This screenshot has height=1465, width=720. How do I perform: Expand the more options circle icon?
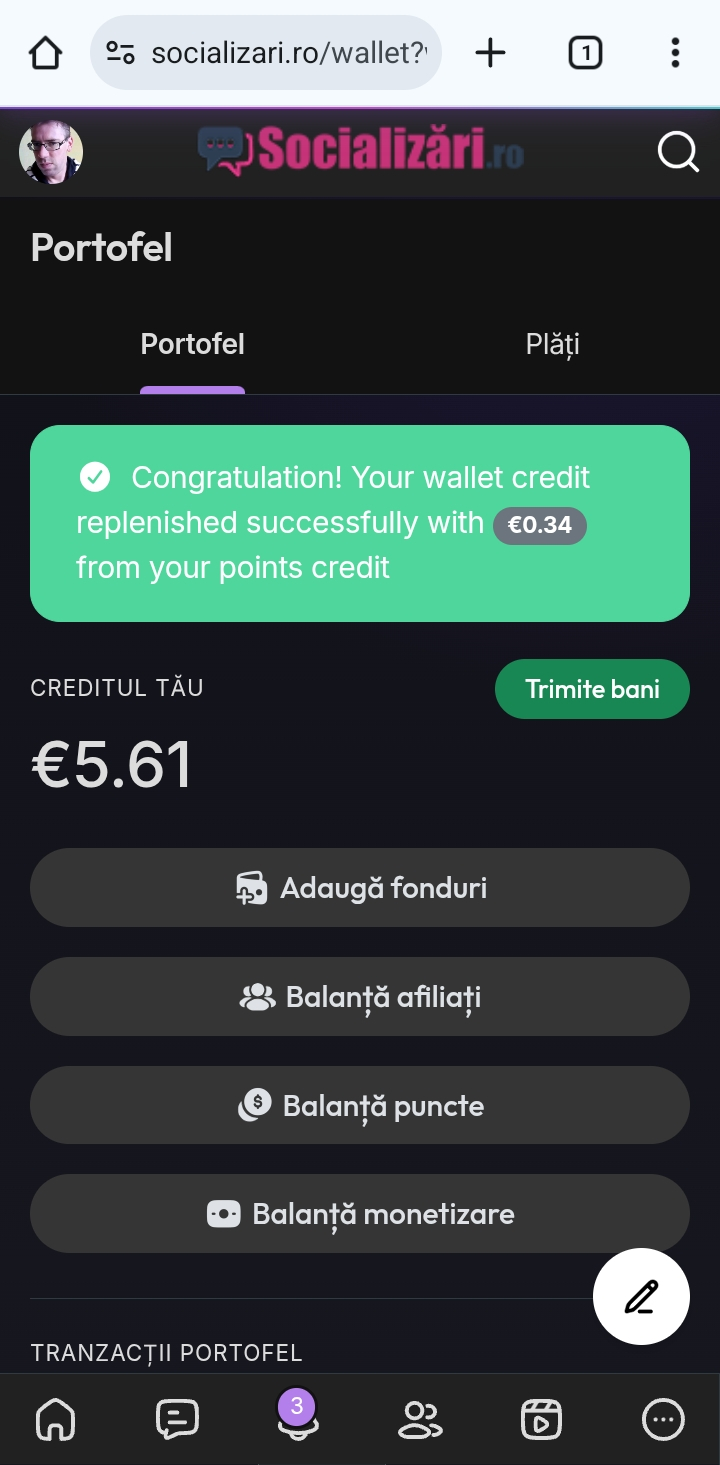[663, 1419]
